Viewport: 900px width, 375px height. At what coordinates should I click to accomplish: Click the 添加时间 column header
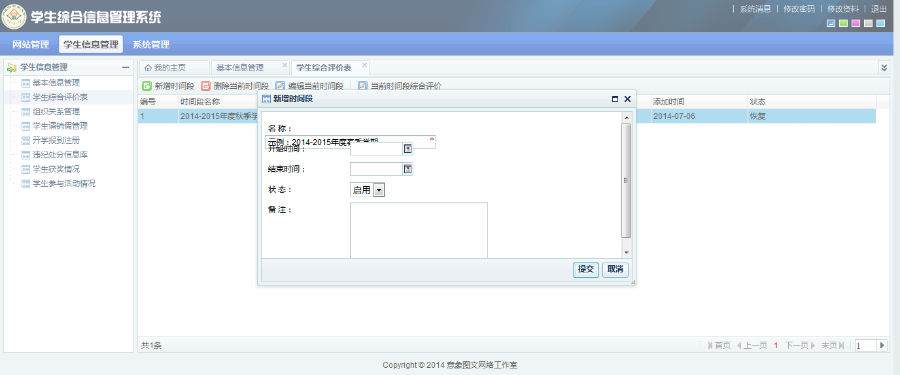pos(698,102)
